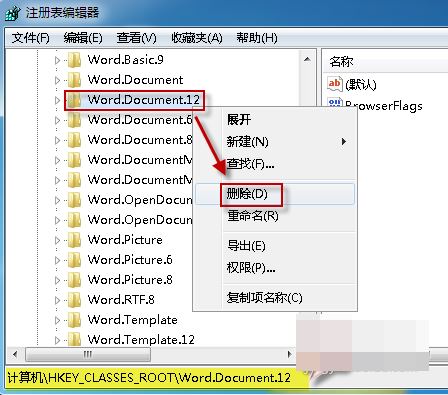Image resolution: width=448 pixels, height=395 pixels.
Task: Open the 编辑(E) menu
Action: point(83,38)
